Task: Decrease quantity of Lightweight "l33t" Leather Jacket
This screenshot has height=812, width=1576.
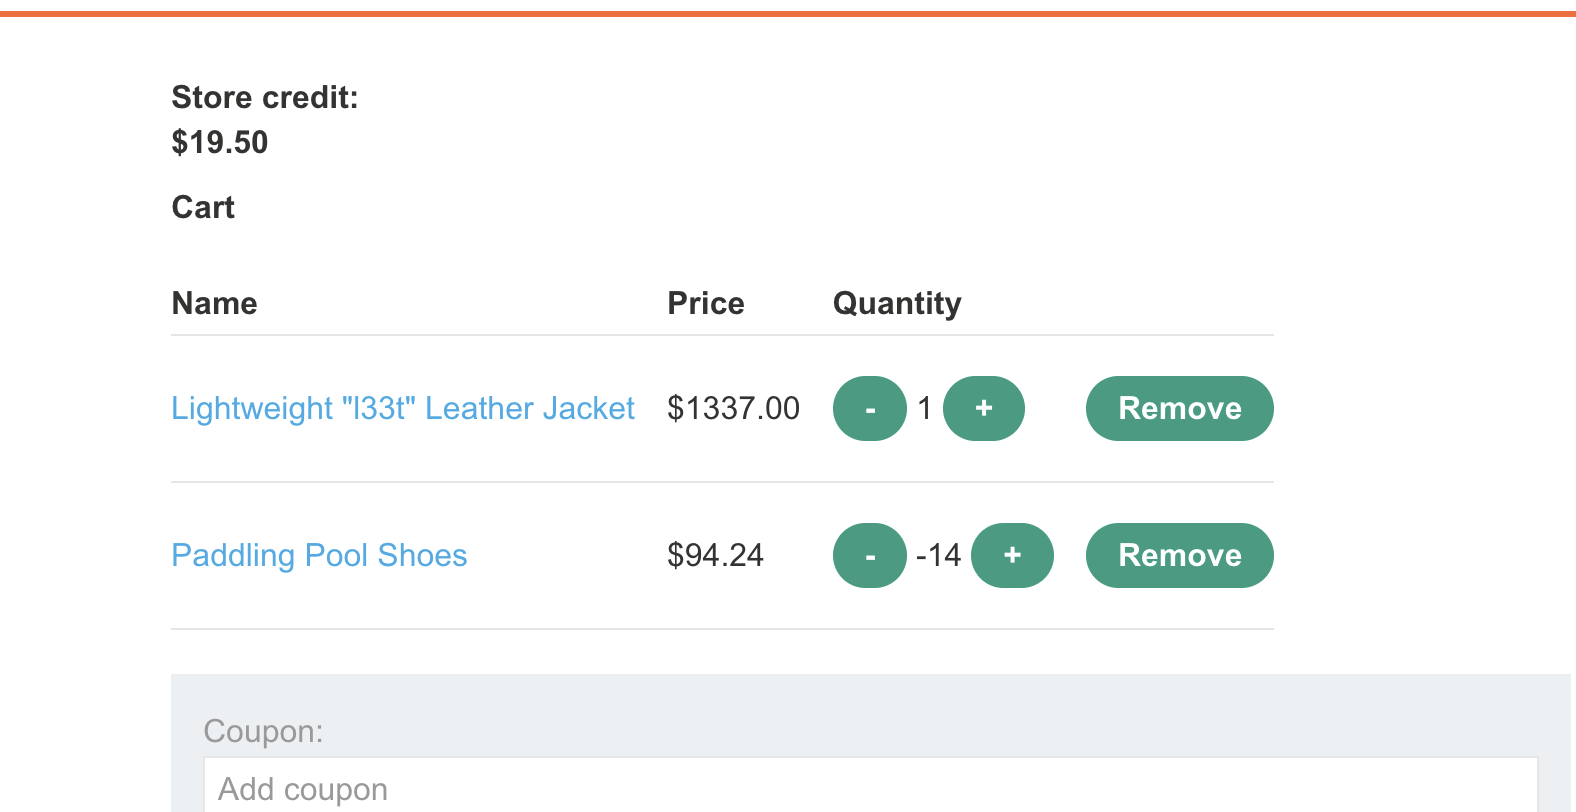Action: point(869,408)
